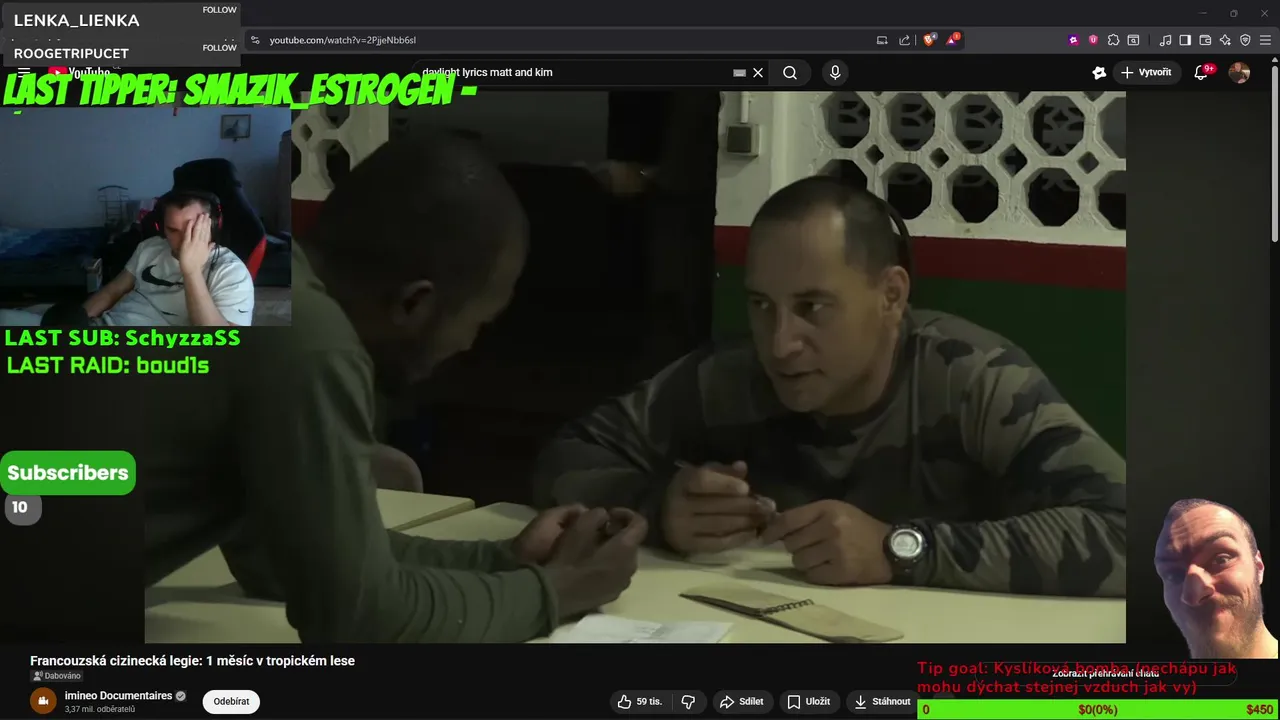Screen dimensions: 1280x720
Task: Dislike the video with thumbs down
Action: click(x=688, y=702)
